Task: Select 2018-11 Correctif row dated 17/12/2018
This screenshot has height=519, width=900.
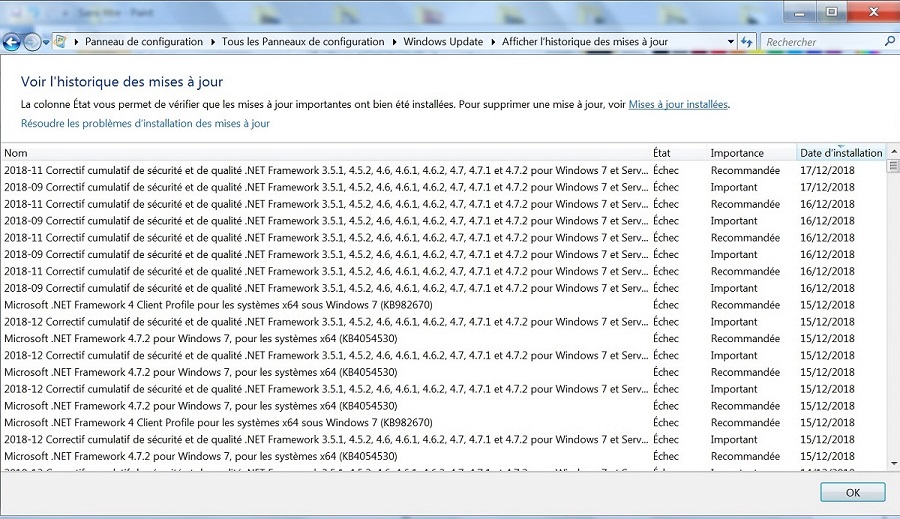Action: tap(443, 171)
